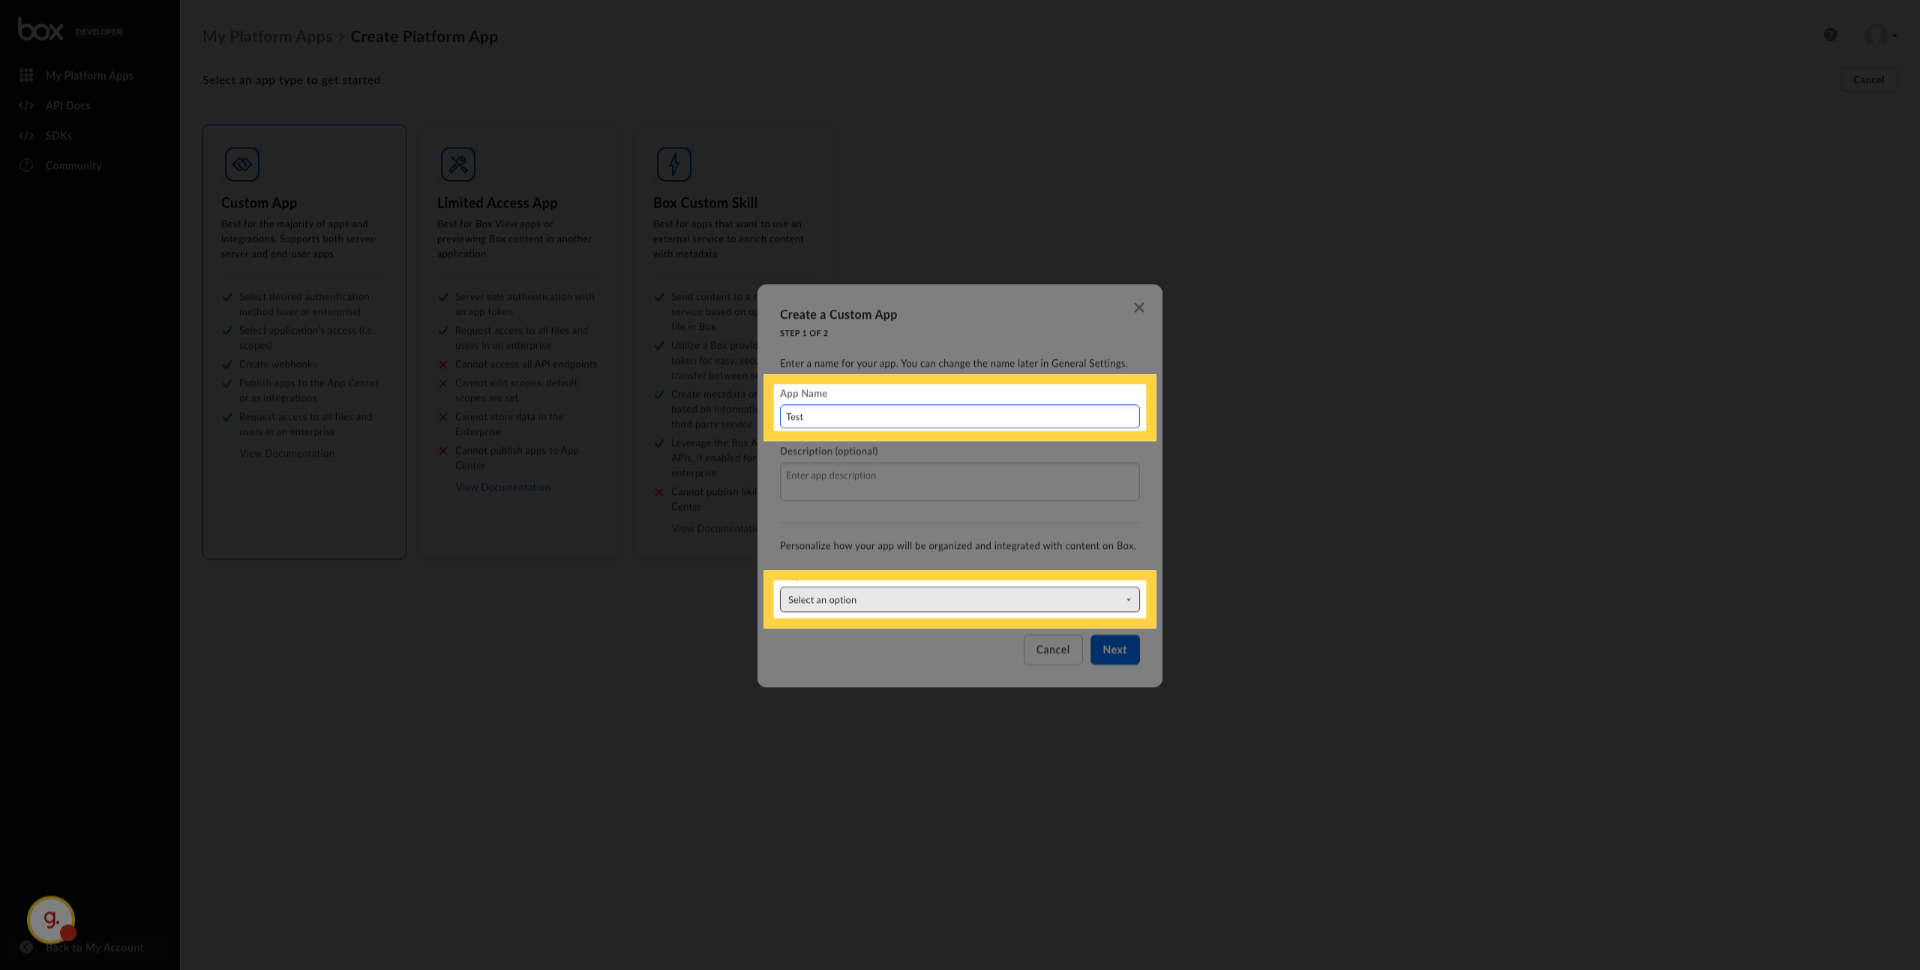Click the SDKs code icon

click(x=25, y=135)
